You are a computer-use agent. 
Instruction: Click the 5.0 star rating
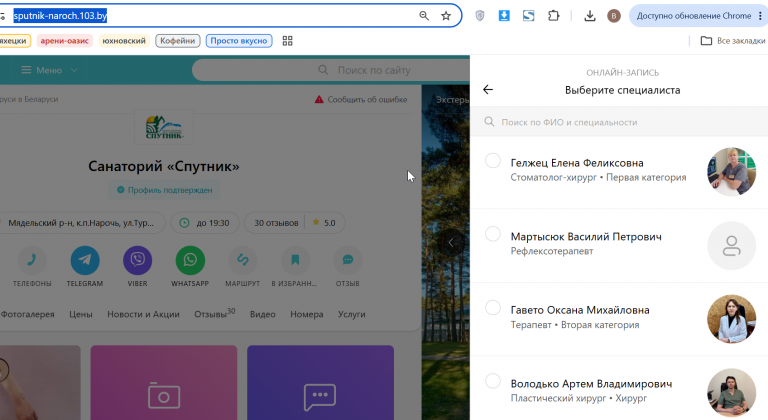coord(324,223)
